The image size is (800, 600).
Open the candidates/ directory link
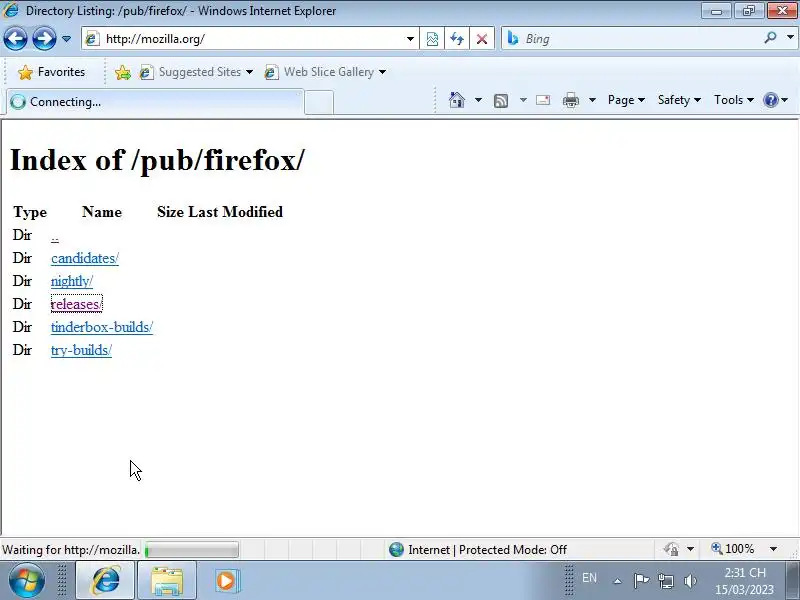tap(85, 258)
